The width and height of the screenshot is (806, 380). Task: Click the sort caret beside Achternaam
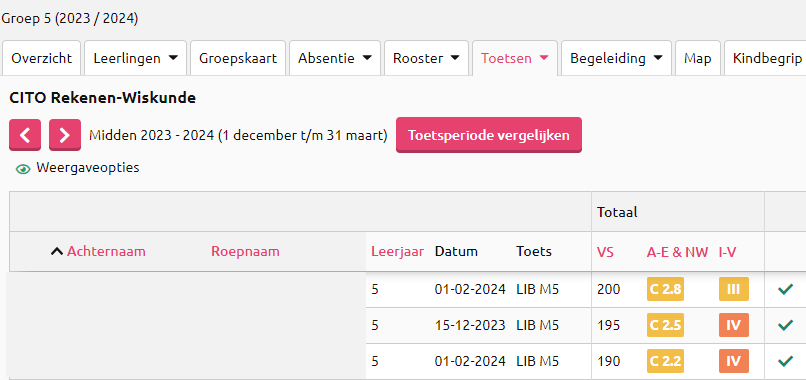coord(57,251)
